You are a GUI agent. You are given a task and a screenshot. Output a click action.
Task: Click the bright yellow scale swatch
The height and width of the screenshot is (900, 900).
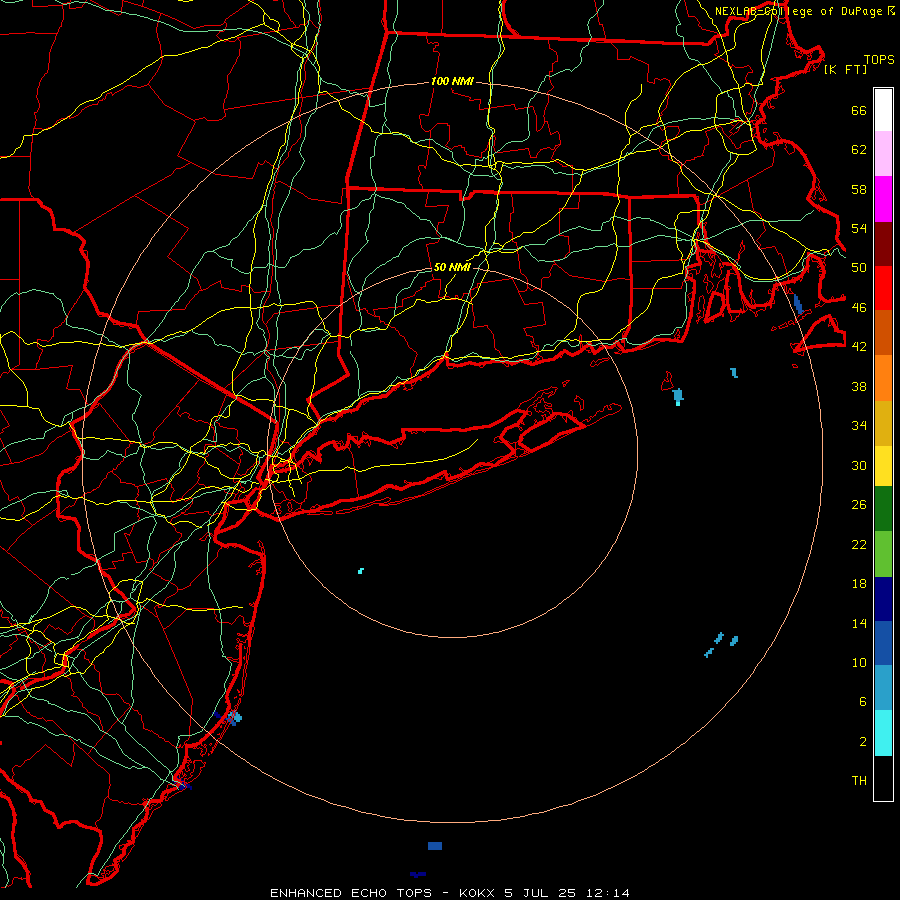883,466
